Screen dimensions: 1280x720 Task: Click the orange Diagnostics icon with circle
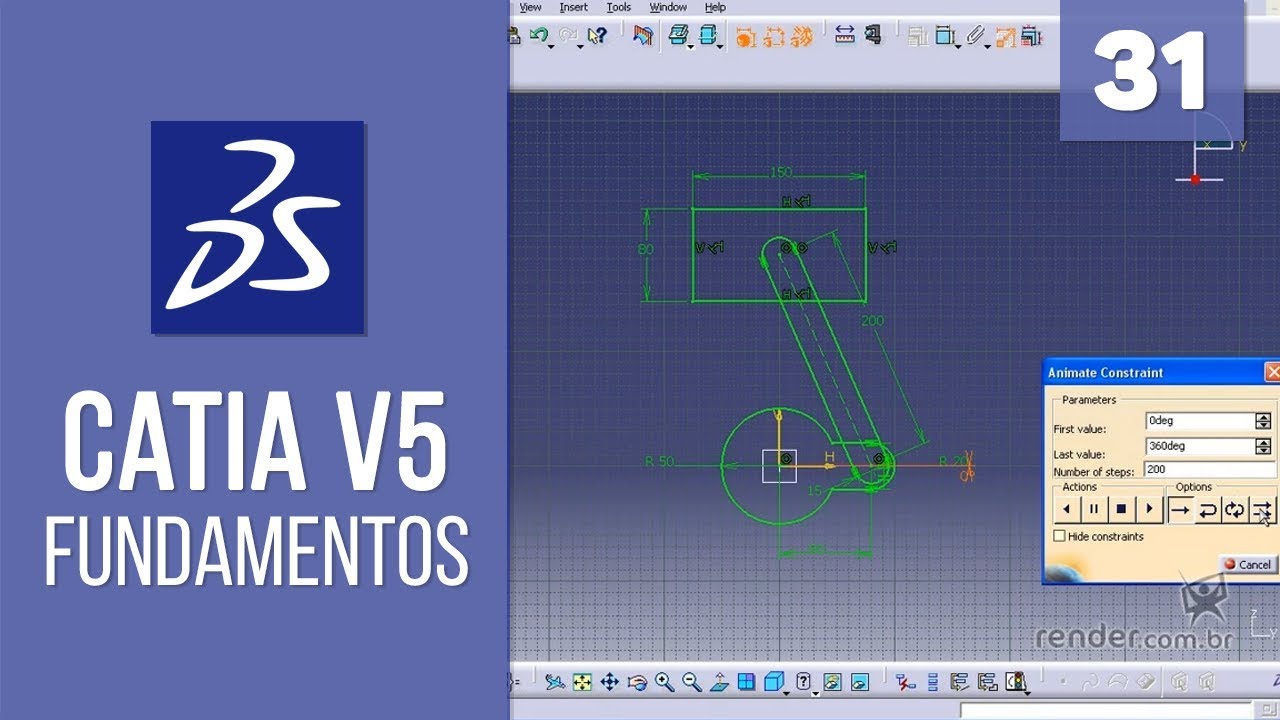pos(745,37)
